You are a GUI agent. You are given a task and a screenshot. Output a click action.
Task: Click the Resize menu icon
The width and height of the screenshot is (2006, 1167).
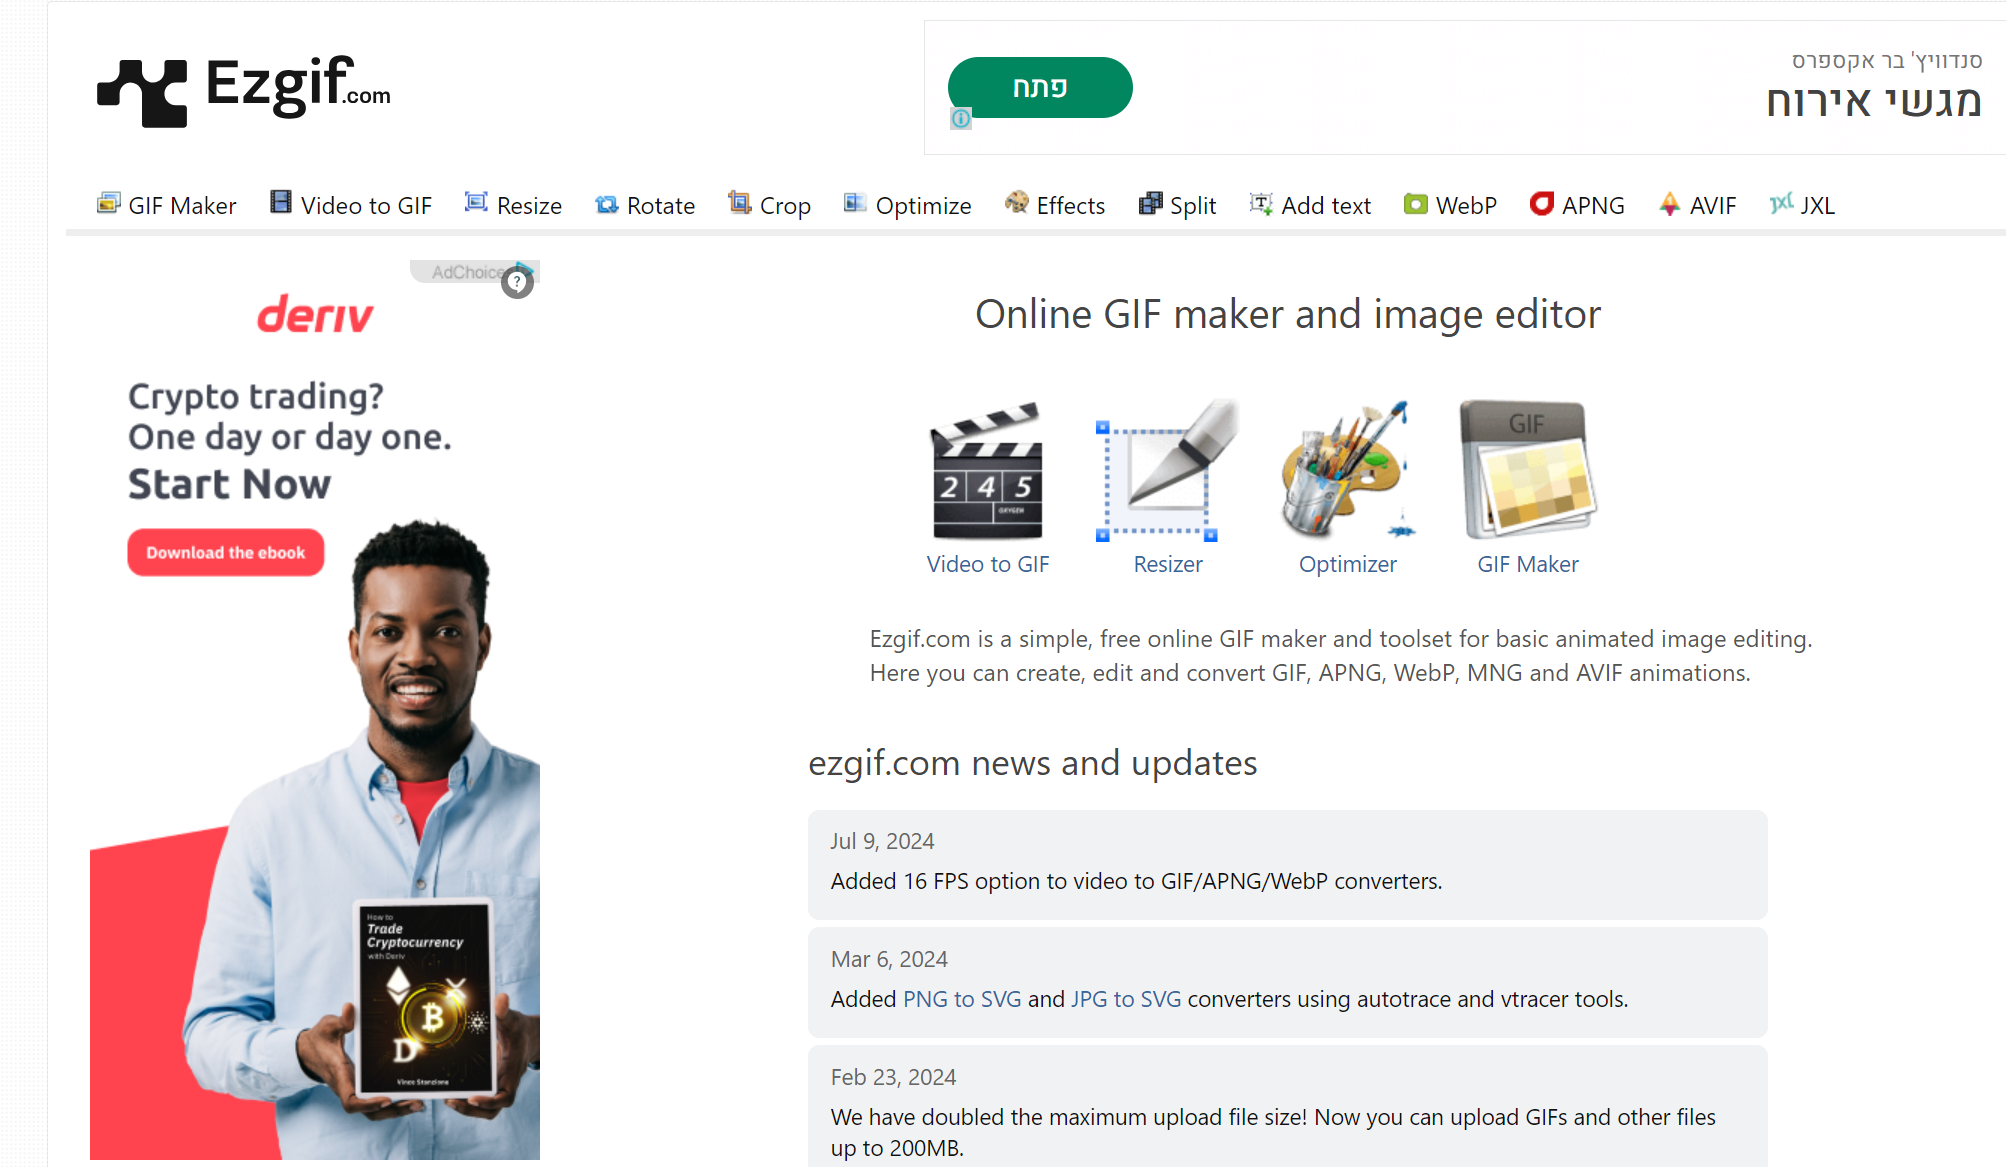point(476,203)
